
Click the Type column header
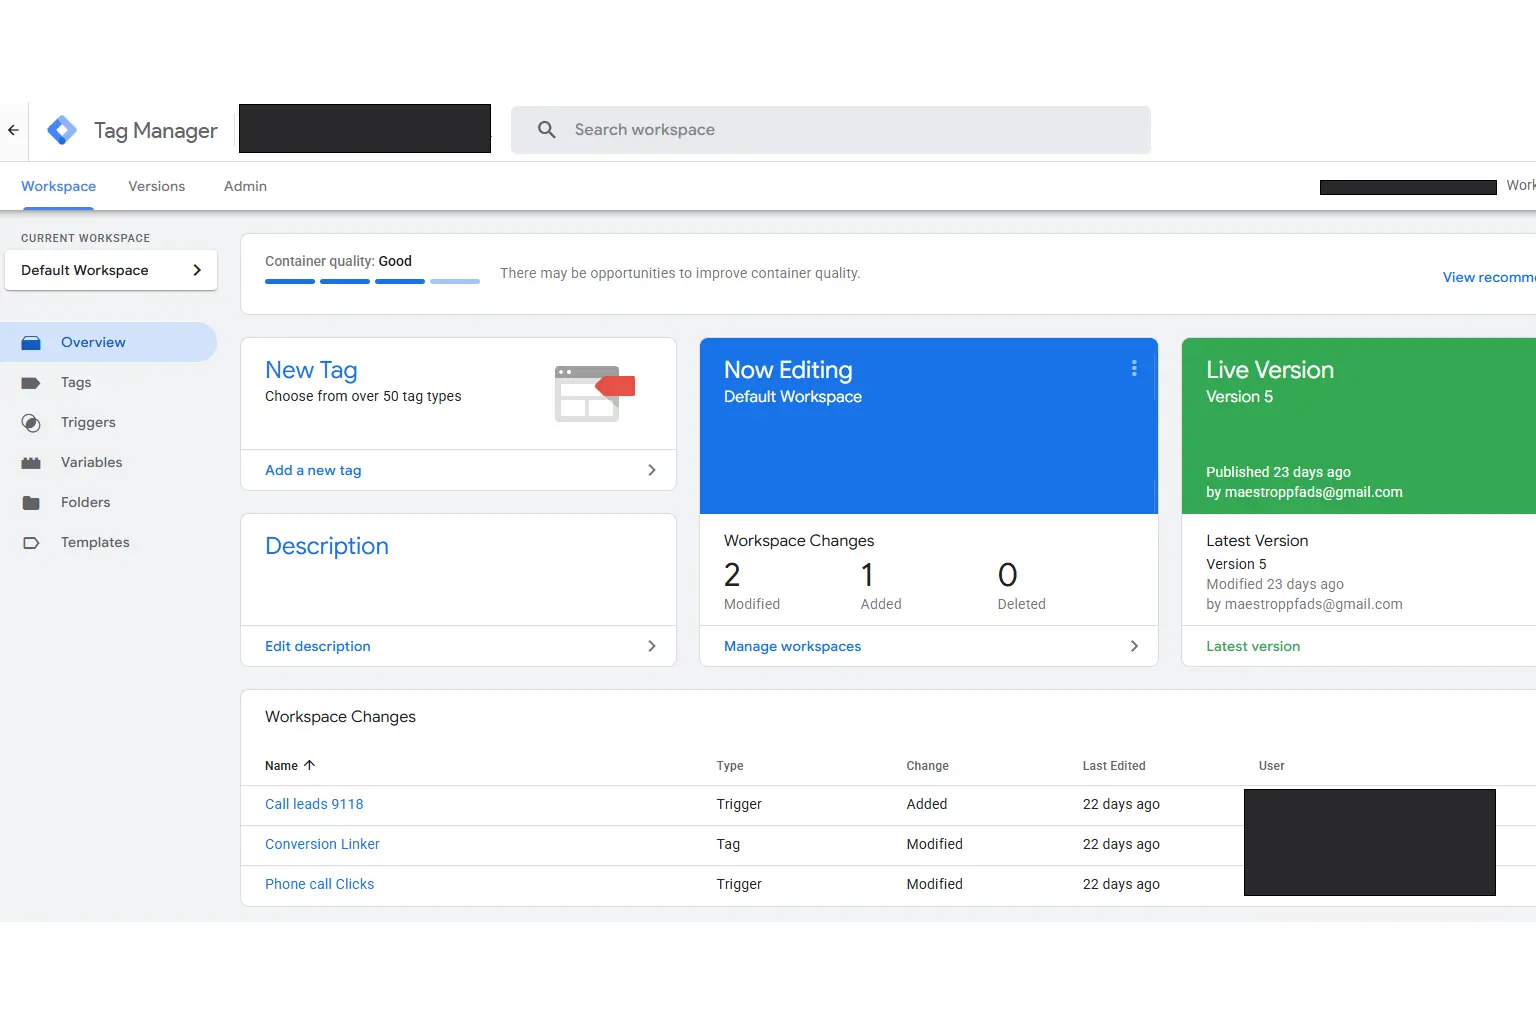click(x=730, y=766)
